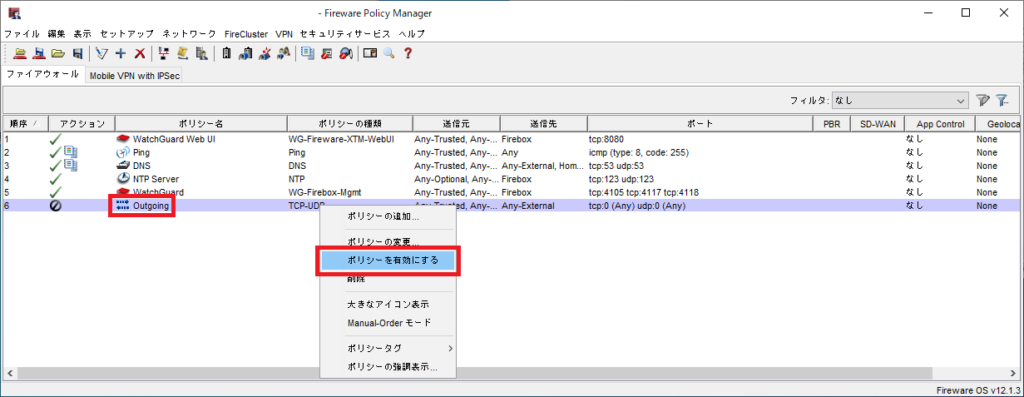Sort by 順序 column header
This screenshot has width=1024, height=397.
pyautogui.click(x=25, y=123)
